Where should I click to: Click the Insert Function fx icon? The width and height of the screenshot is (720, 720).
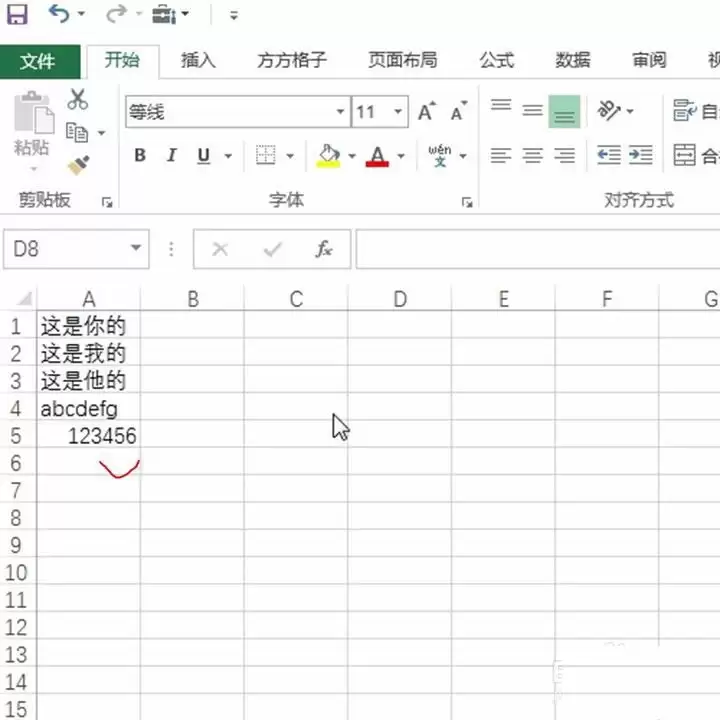tap(323, 250)
